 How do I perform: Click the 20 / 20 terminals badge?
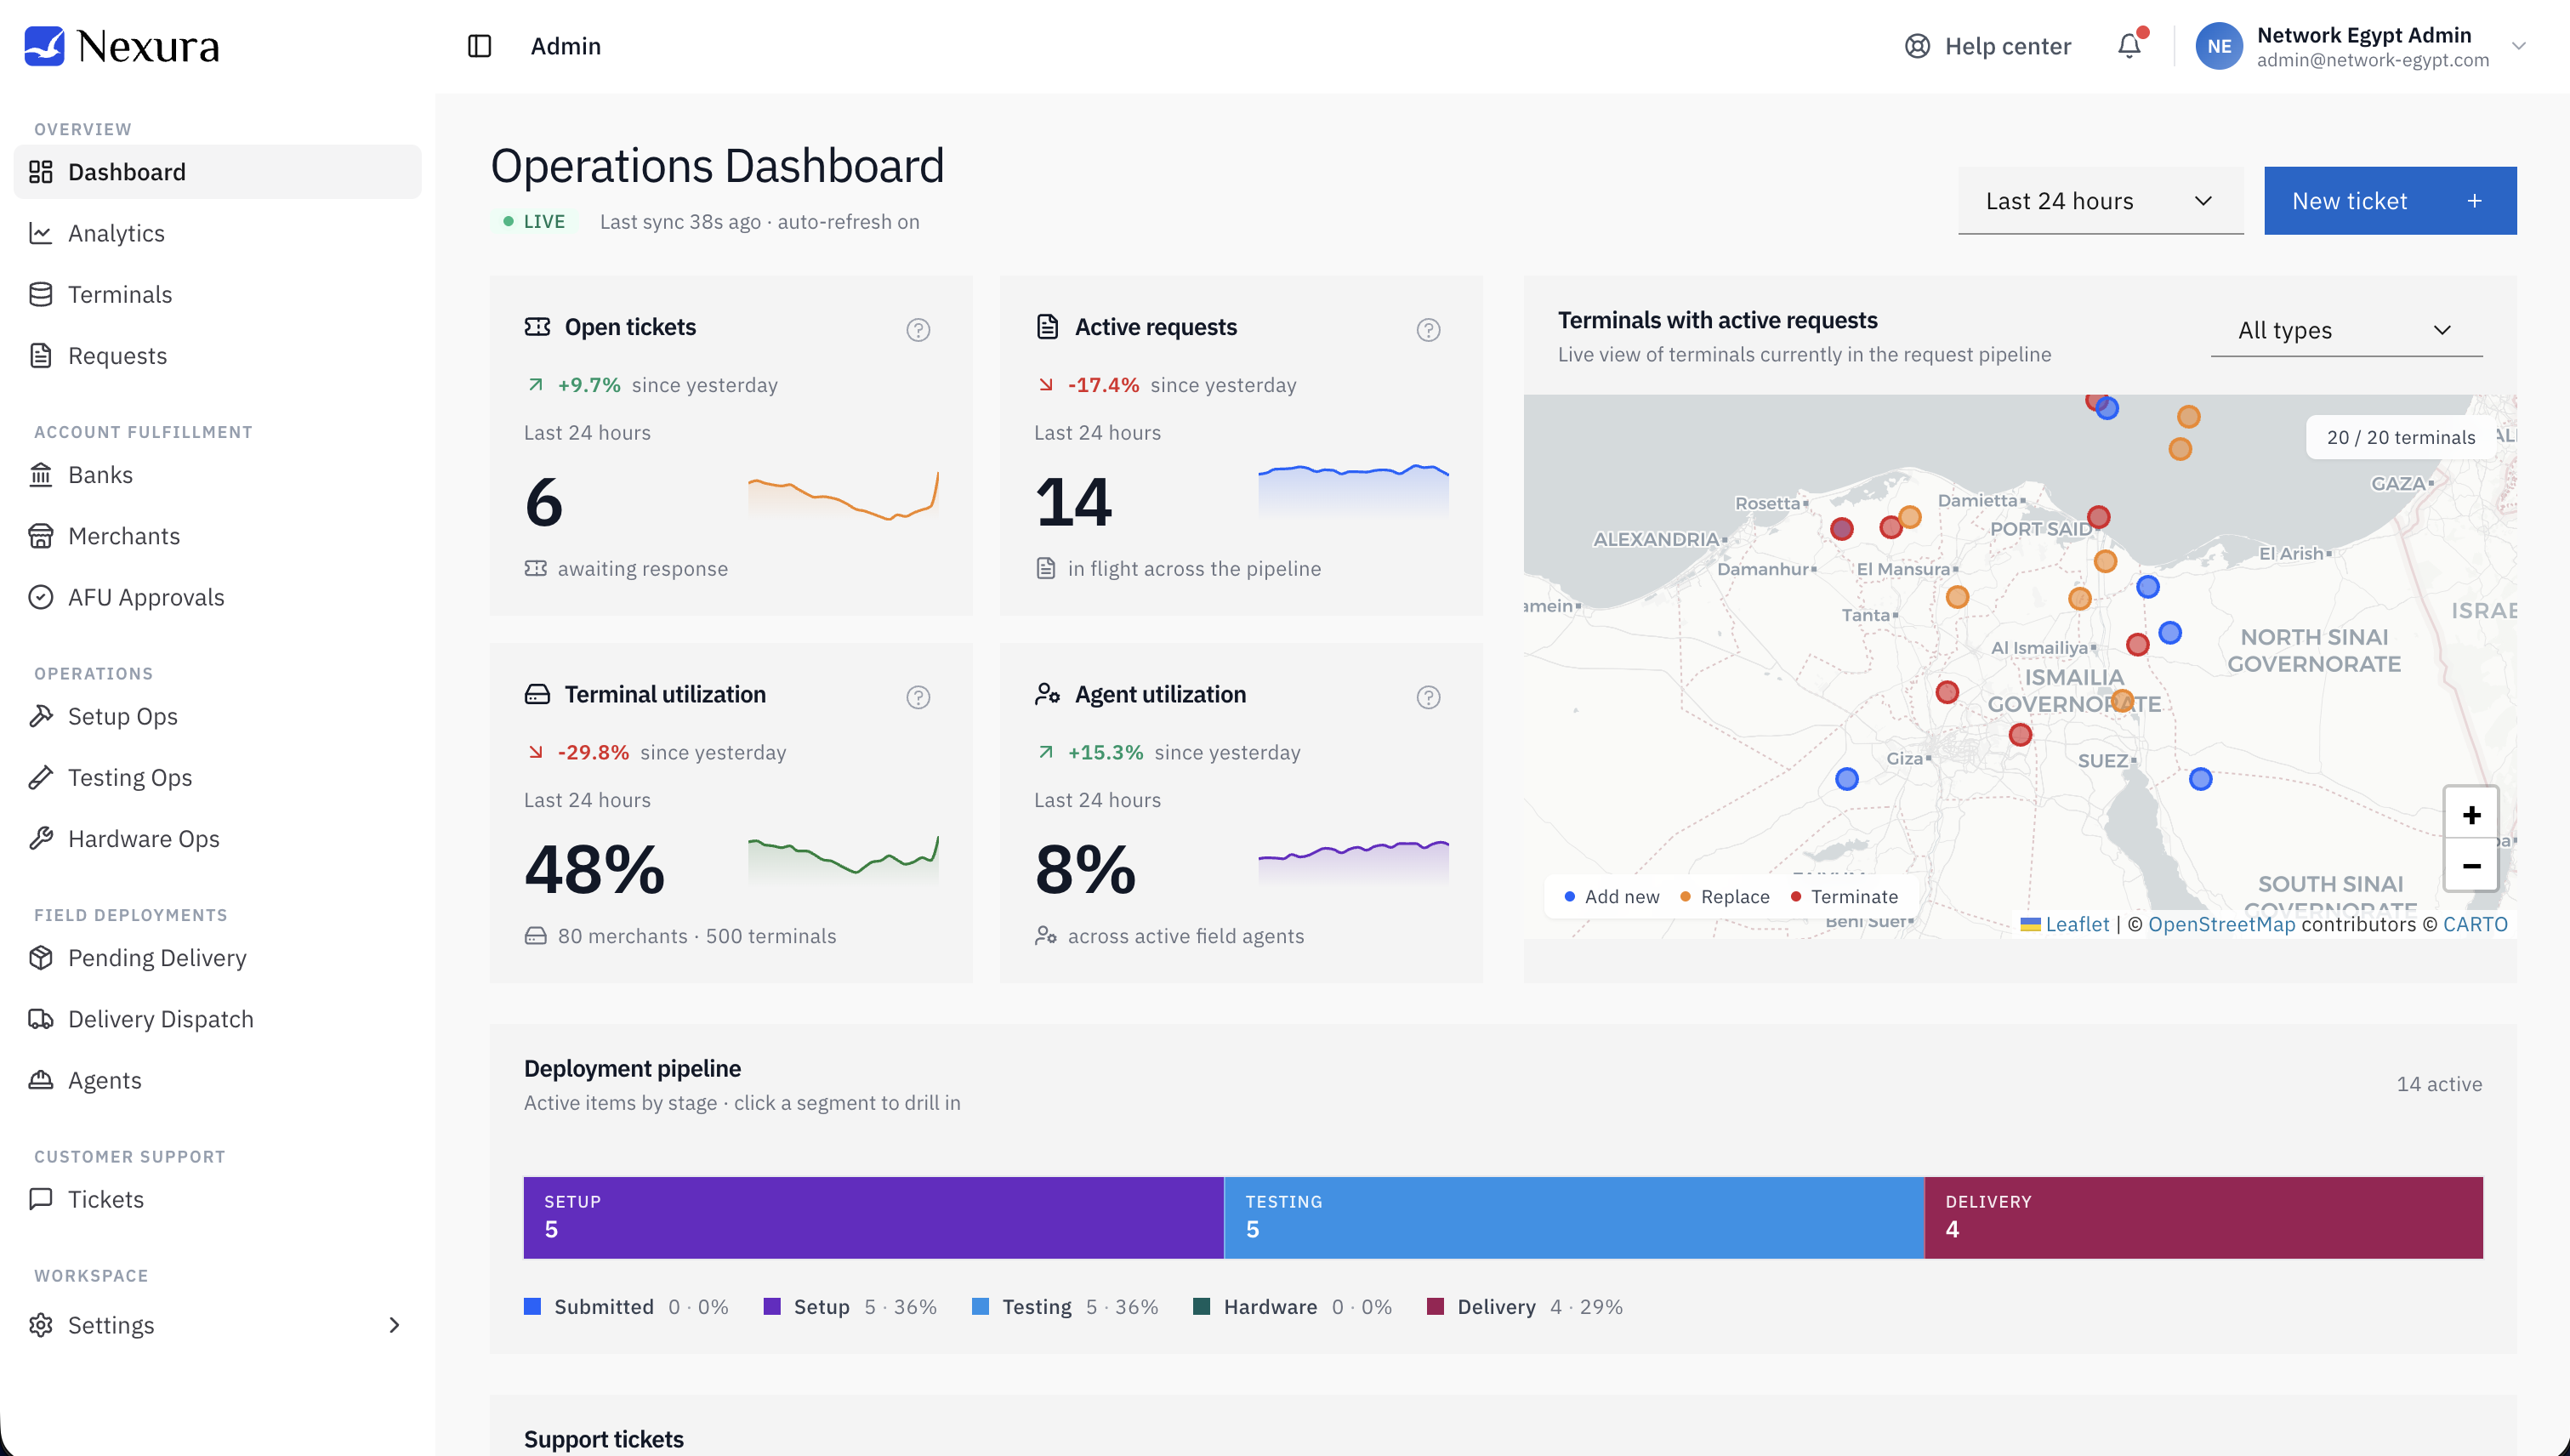pyautogui.click(x=2400, y=437)
